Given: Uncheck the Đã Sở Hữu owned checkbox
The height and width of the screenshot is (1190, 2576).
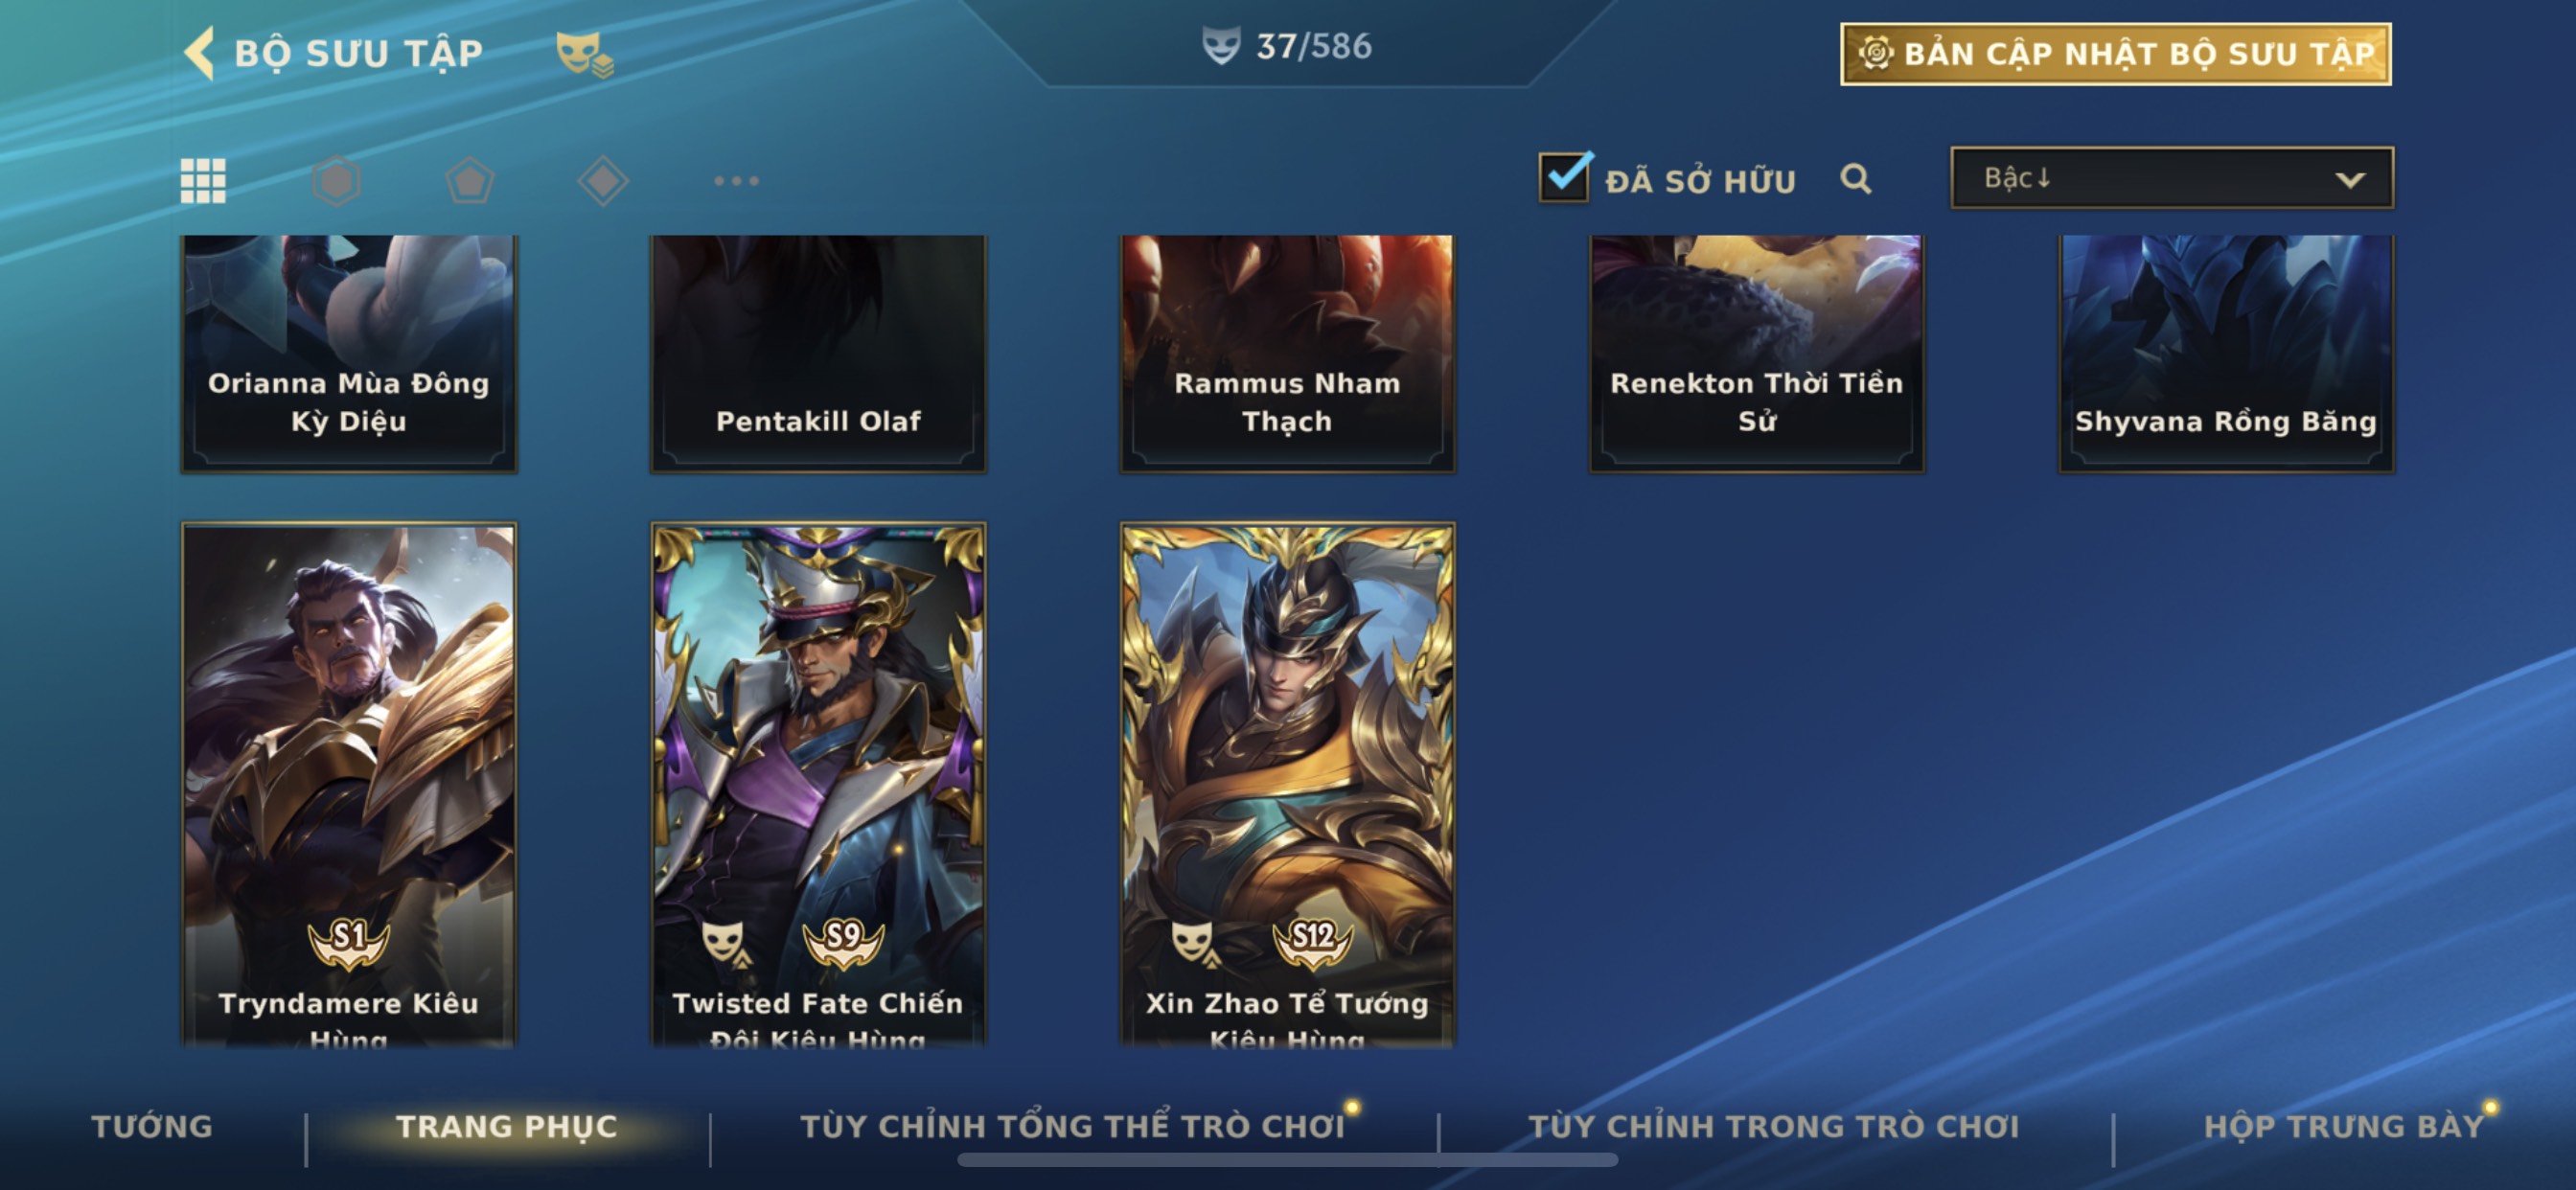Looking at the screenshot, I should [1565, 178].
